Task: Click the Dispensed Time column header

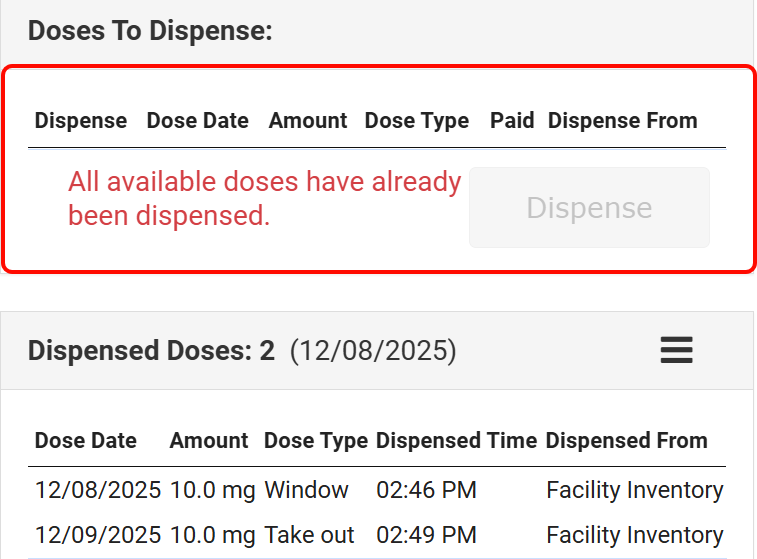Action: [456, 441]
